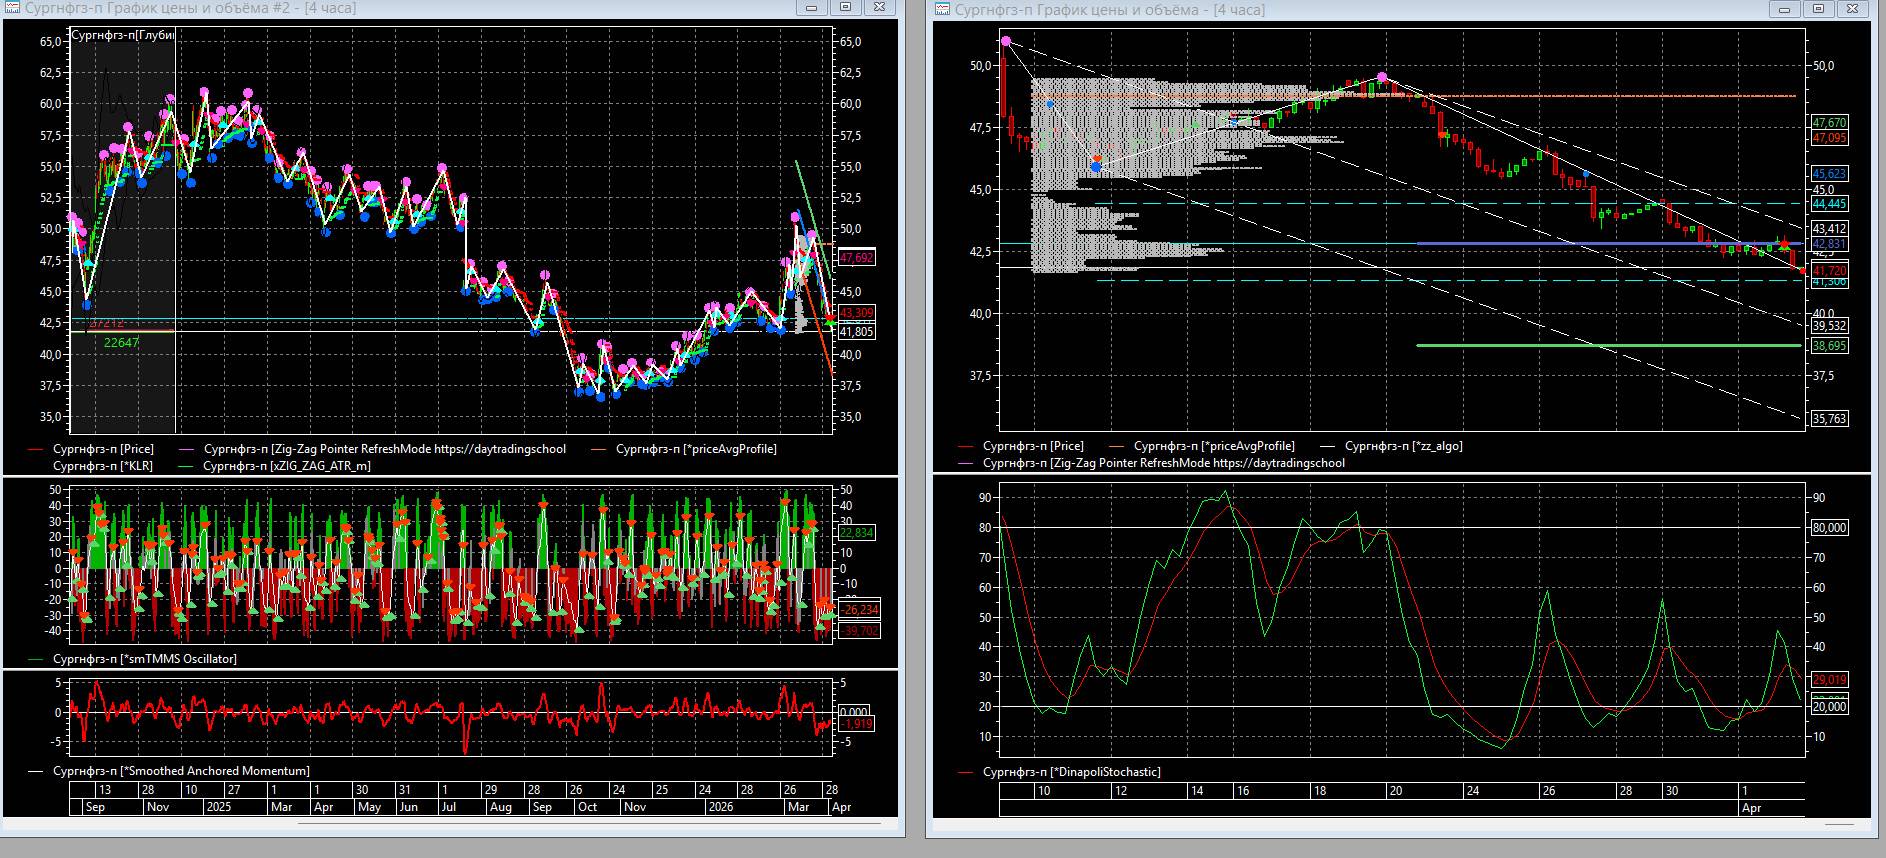Click the chart icon in the #2 window title bar

[13, 8]
